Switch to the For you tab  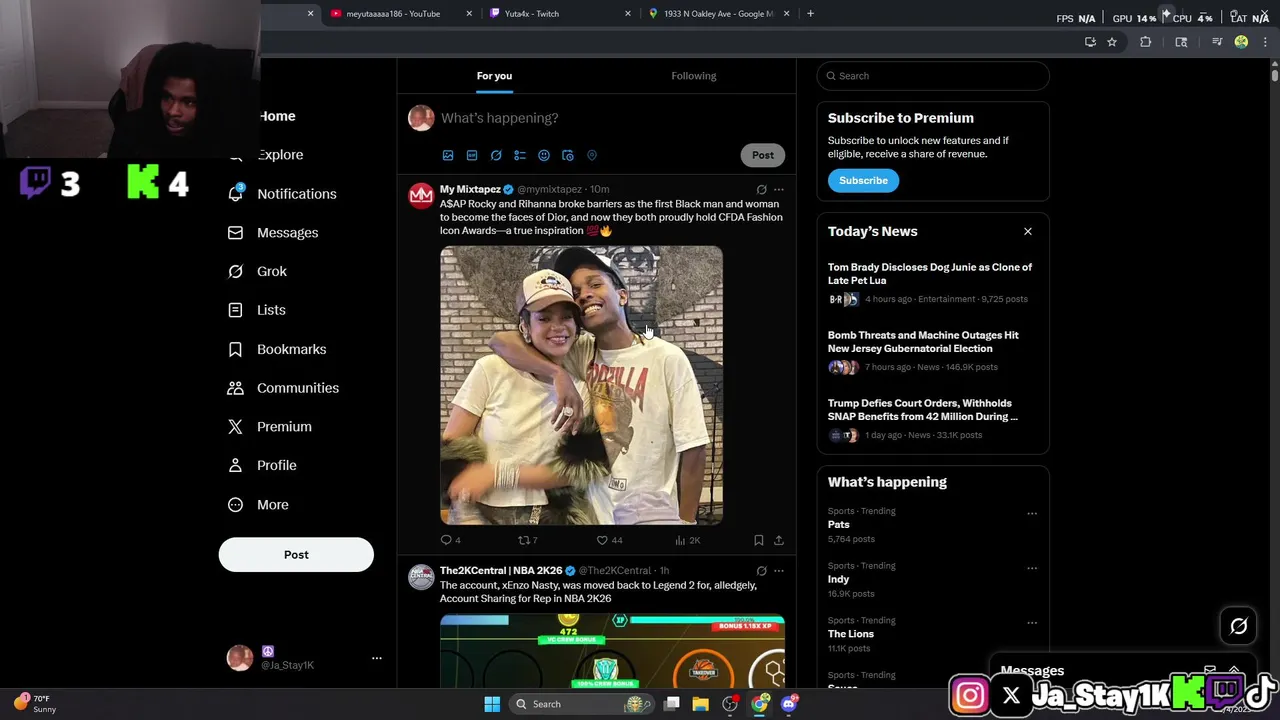[x=494, y=76]
